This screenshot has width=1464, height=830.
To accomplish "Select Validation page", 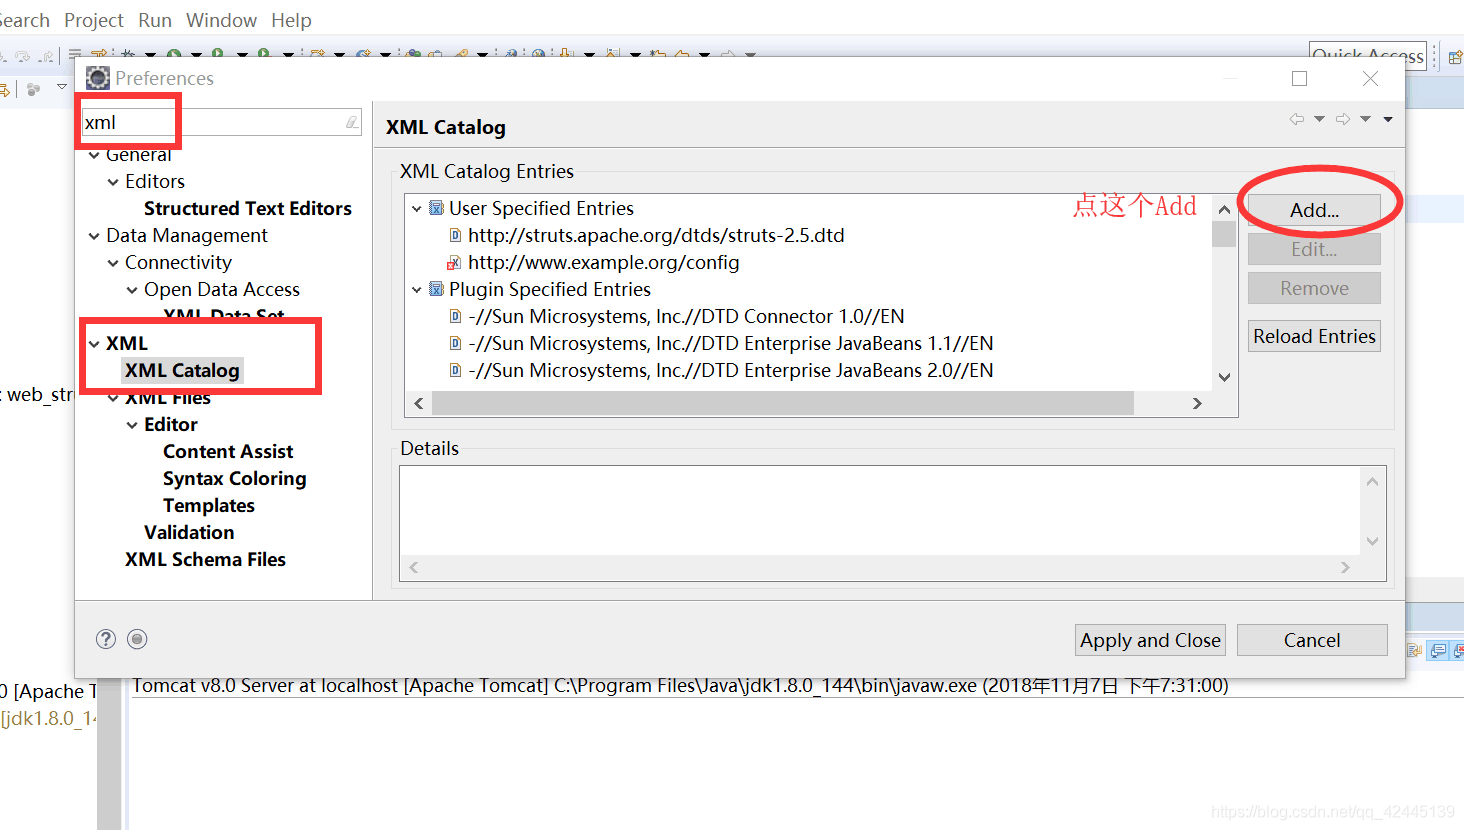I will [x=189, y=532].
